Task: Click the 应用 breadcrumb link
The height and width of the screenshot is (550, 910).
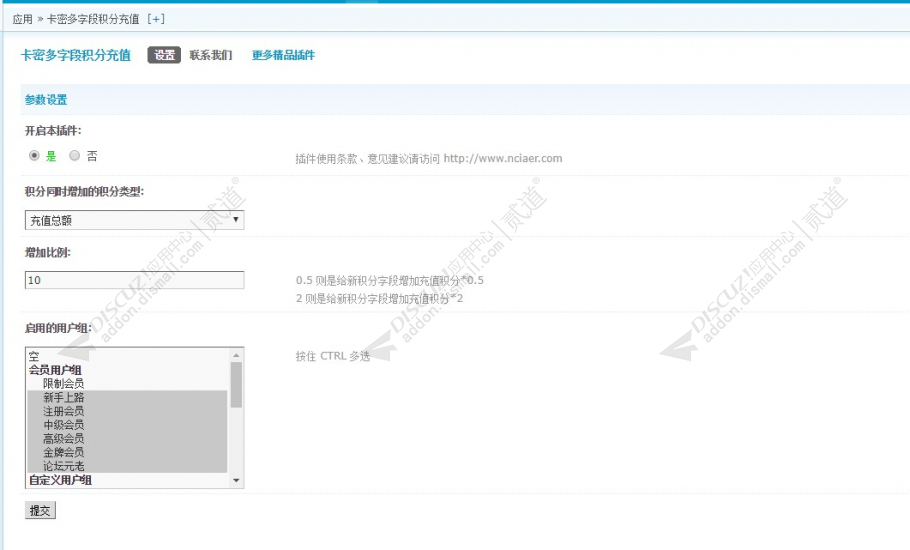Action: click(x=23, y=19)
